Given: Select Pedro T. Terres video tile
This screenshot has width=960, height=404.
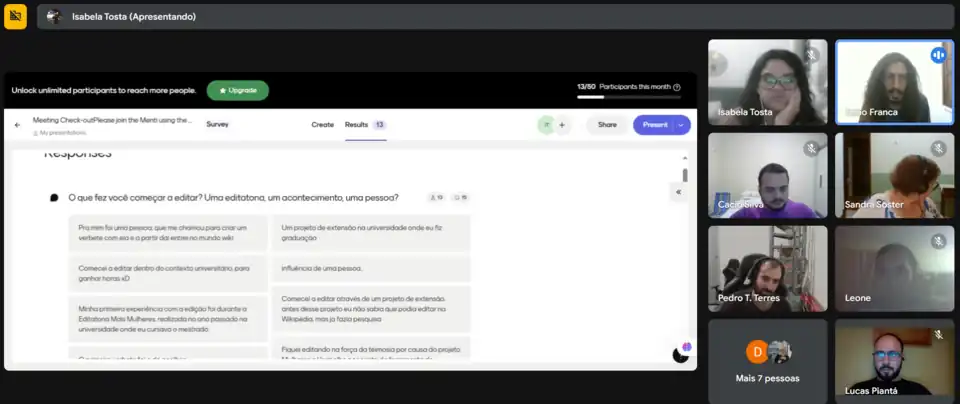Looking at the screenshot, I should point(767,268).
